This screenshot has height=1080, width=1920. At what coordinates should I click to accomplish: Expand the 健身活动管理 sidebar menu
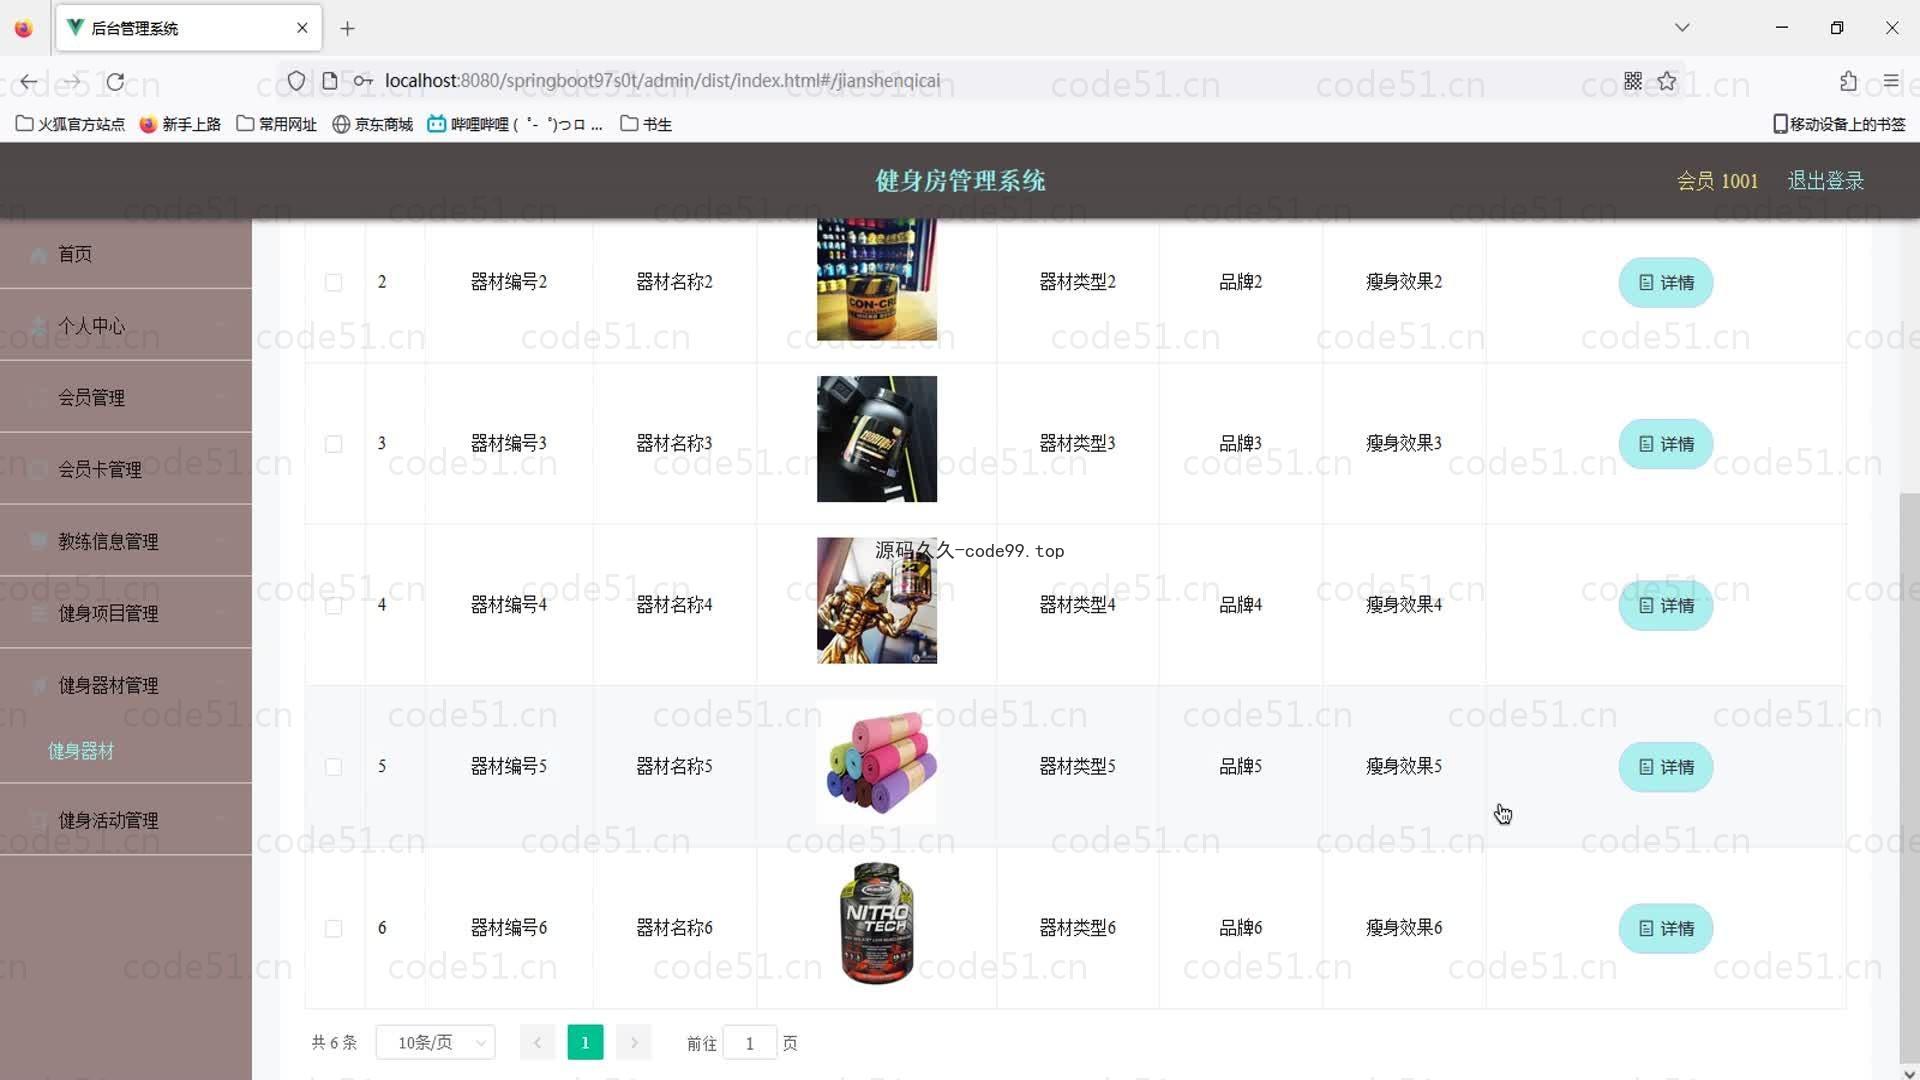tap(126, 821)
